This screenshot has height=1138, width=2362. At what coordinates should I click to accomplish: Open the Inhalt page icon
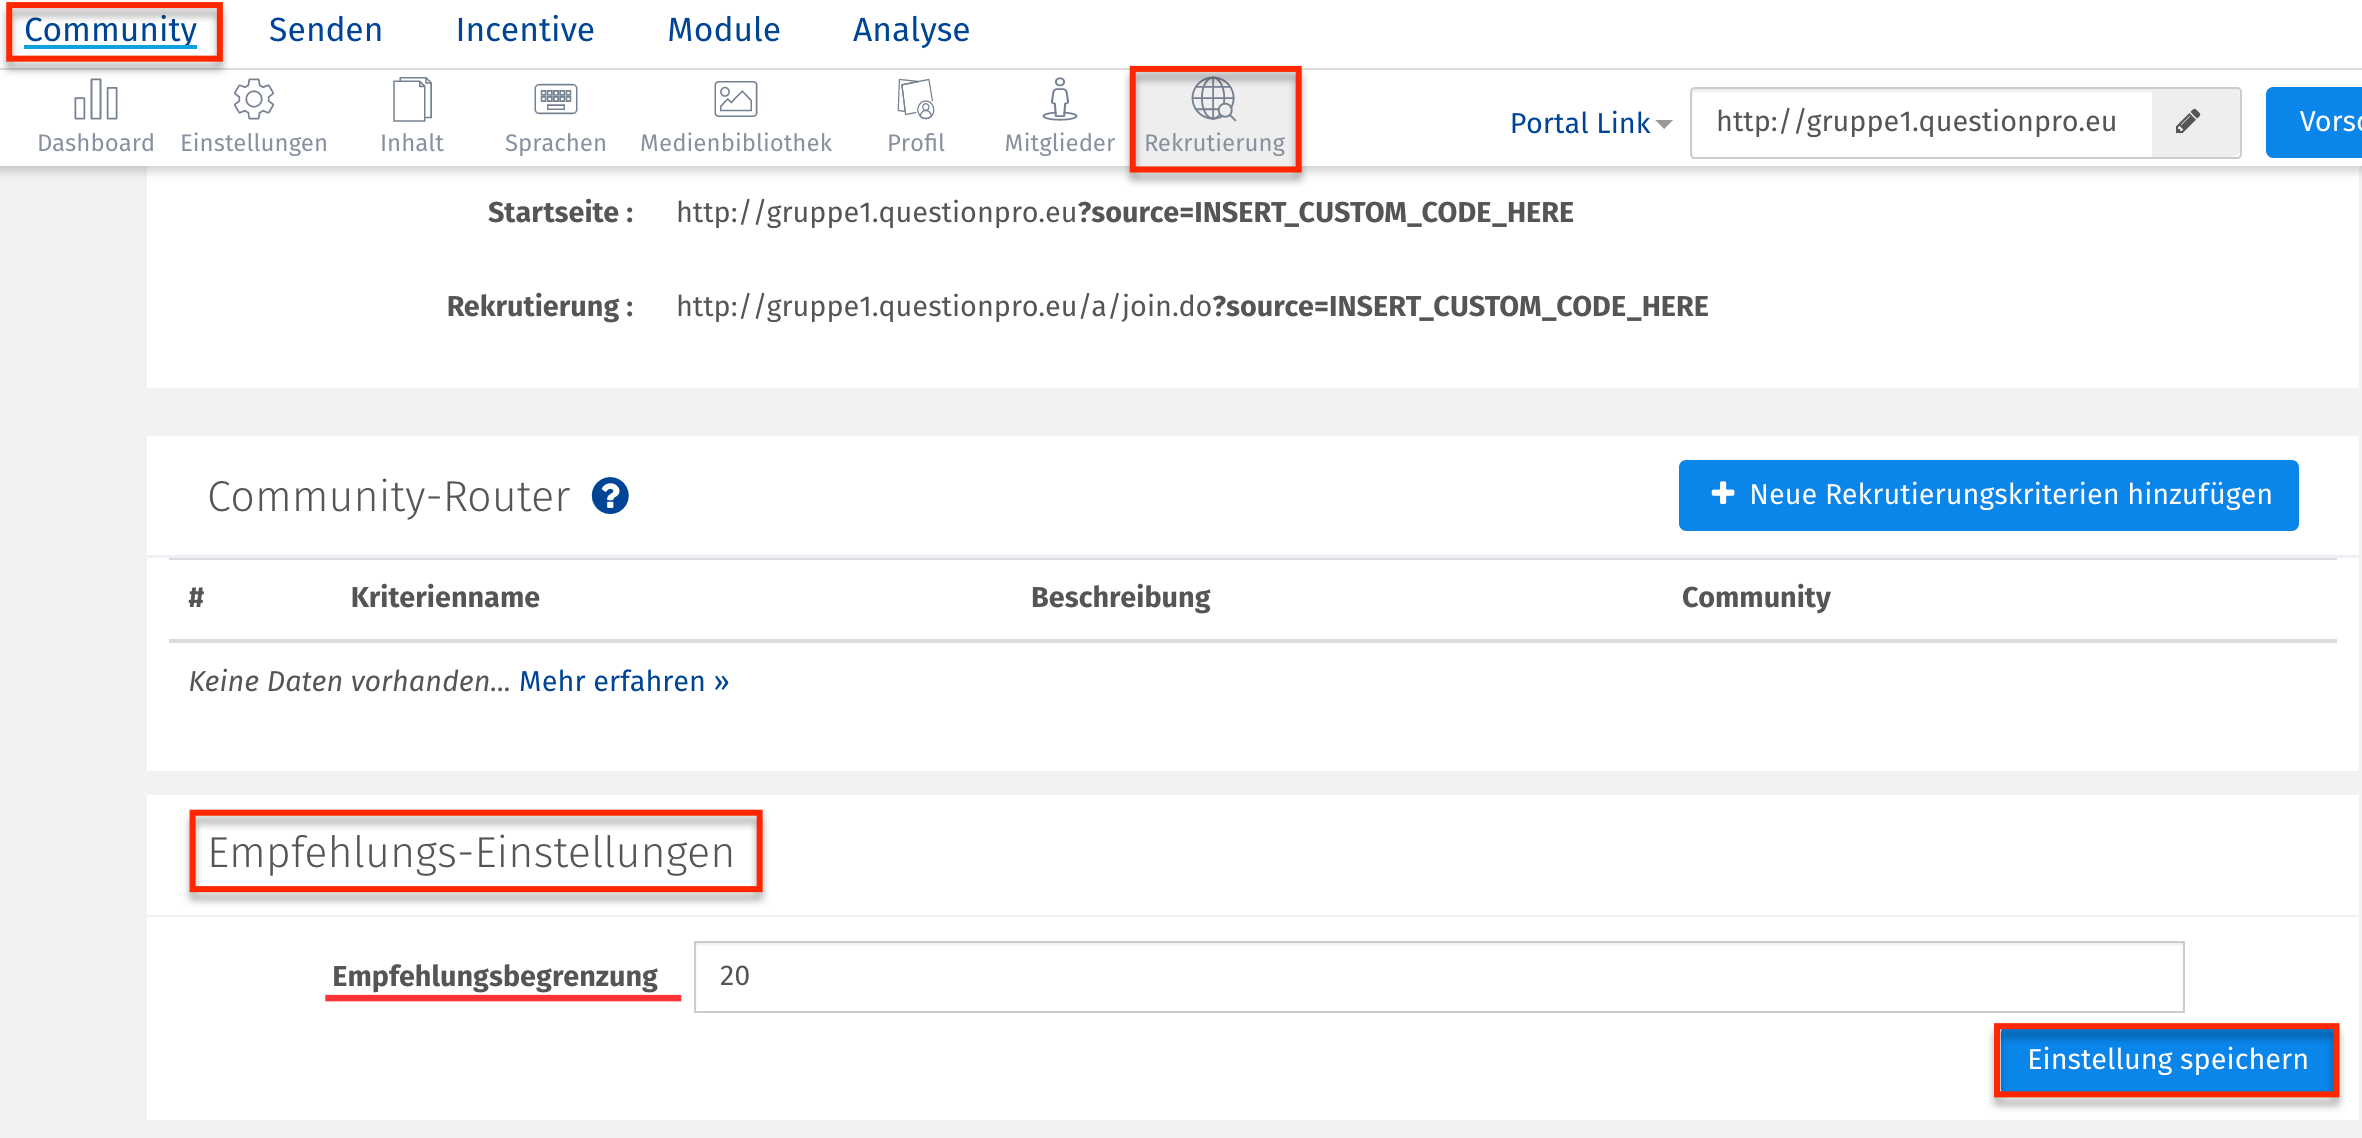click(x=412, y=100)
